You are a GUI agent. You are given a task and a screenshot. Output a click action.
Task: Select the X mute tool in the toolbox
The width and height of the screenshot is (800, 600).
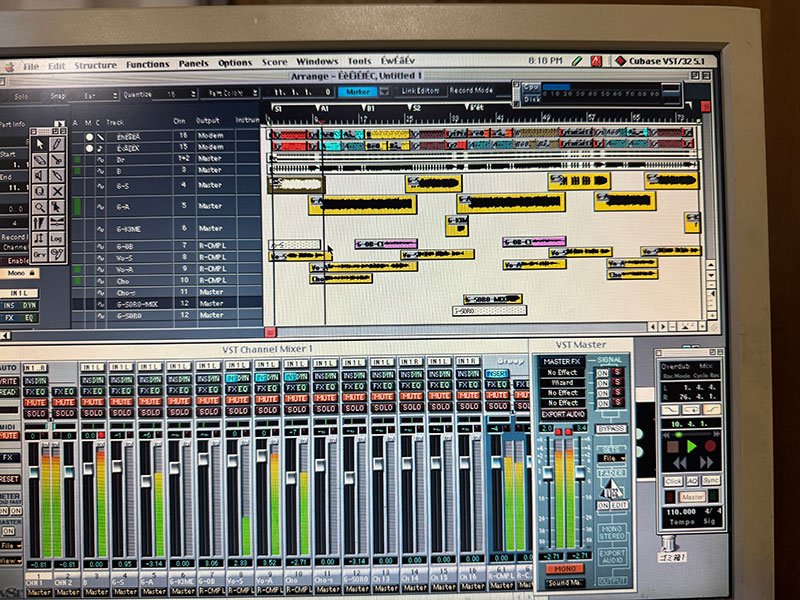[x=57, y=192]
